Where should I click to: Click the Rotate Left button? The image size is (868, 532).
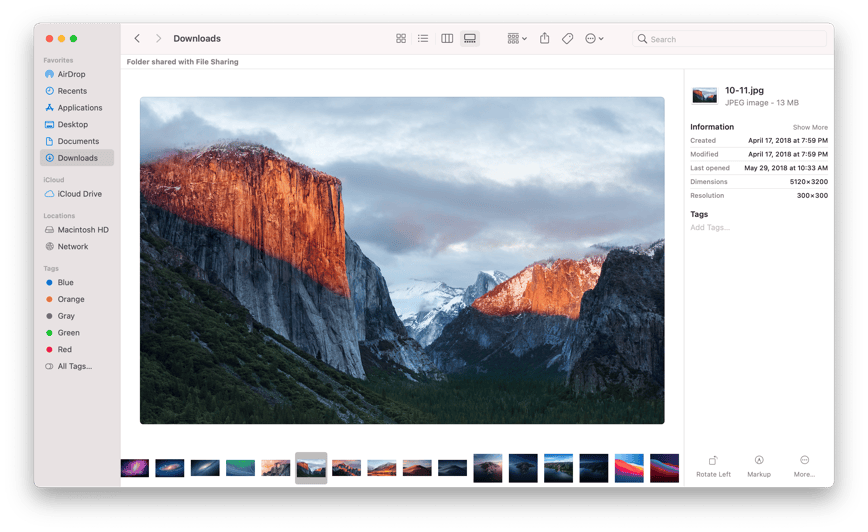pos(713,466)
